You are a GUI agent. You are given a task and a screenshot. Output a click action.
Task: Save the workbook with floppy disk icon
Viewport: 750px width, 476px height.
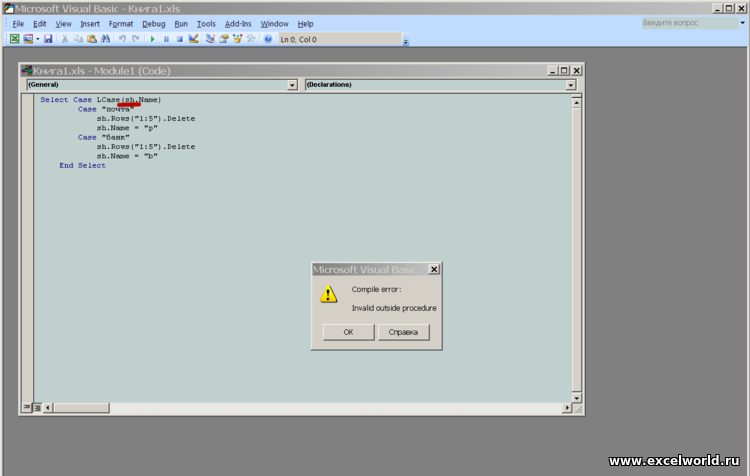[x=48, y=39]
